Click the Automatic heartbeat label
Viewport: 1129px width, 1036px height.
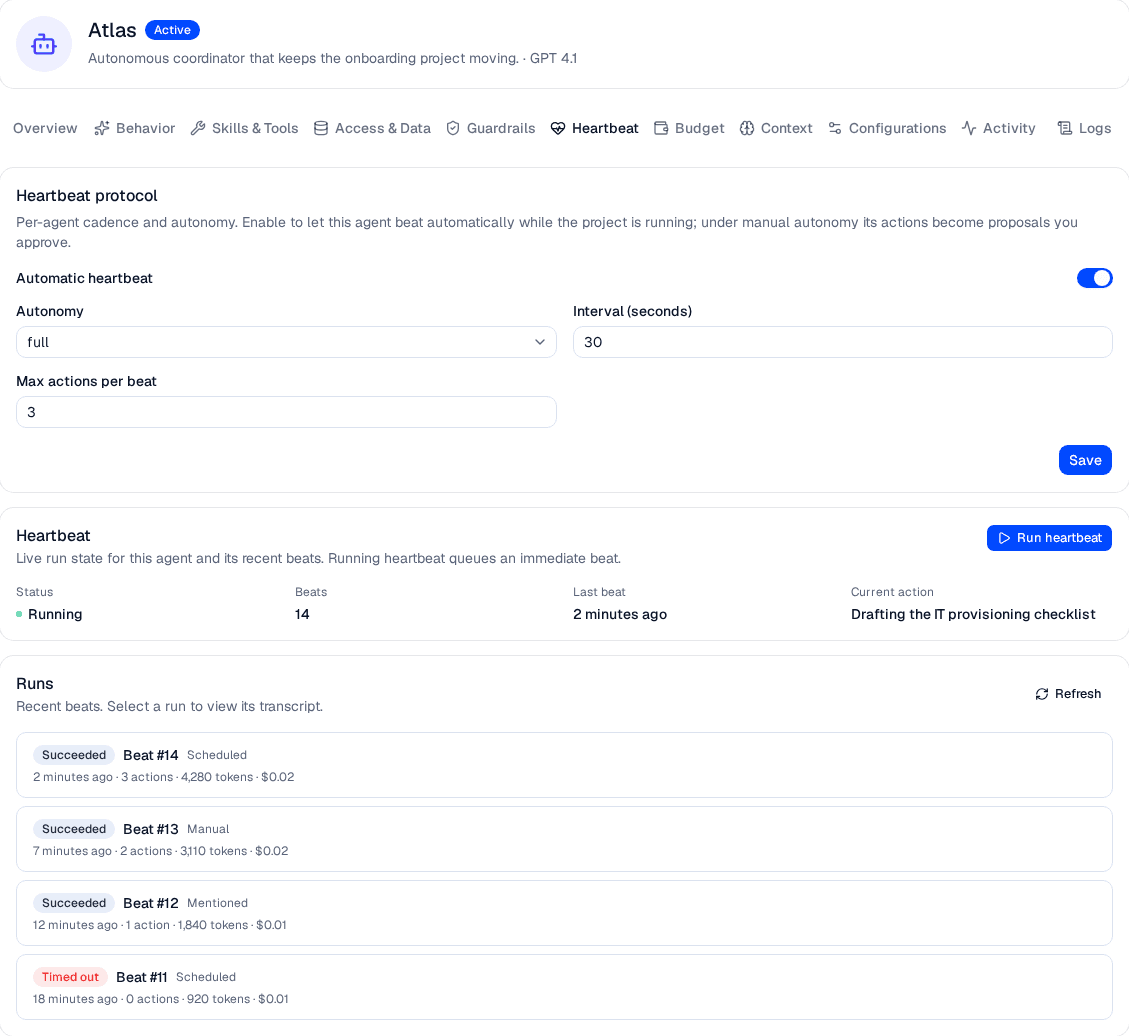click(84, 279)
